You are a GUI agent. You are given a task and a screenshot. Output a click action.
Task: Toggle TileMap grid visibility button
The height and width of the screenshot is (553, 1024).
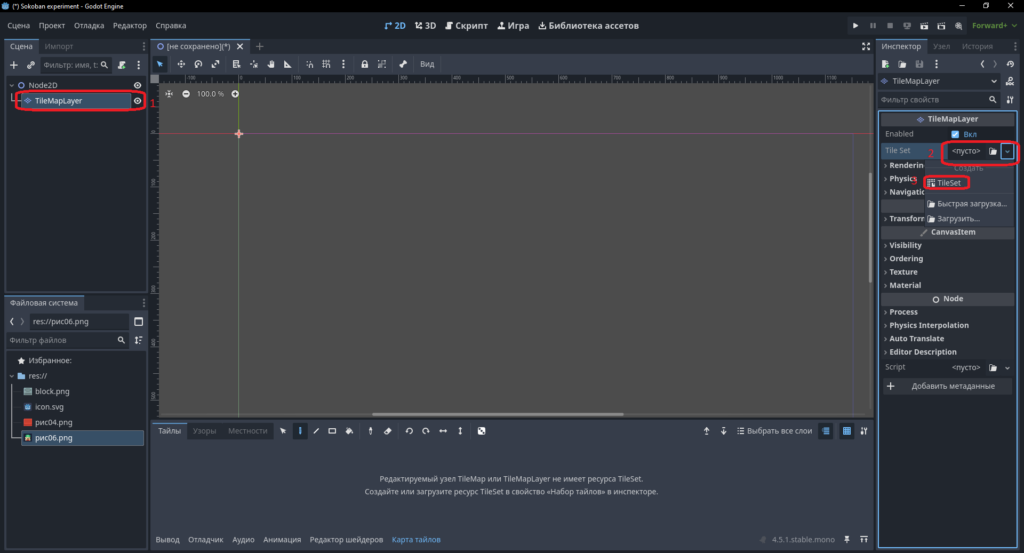point(847,431)
